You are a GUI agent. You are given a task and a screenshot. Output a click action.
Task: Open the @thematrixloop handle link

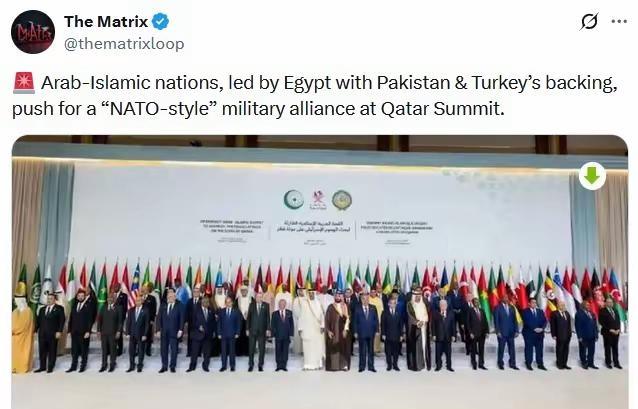124,44
